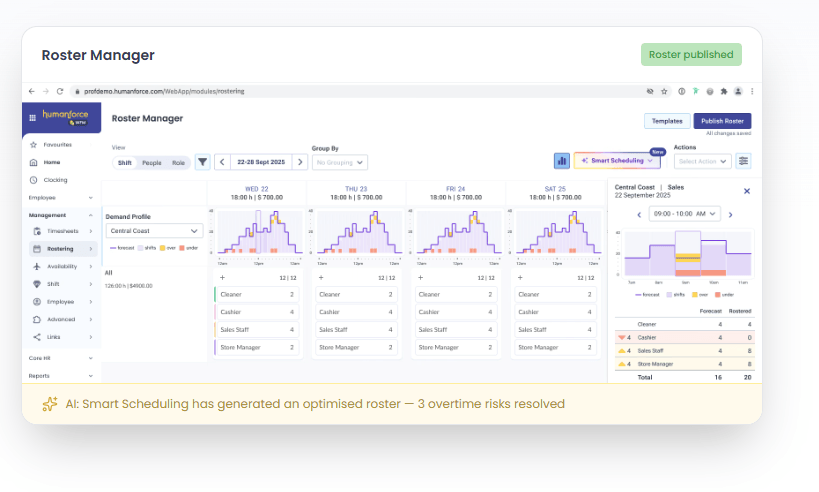Bookmark the page with the star icon
Viewport: 819px width, 492px height.
(x=664, y=91)
